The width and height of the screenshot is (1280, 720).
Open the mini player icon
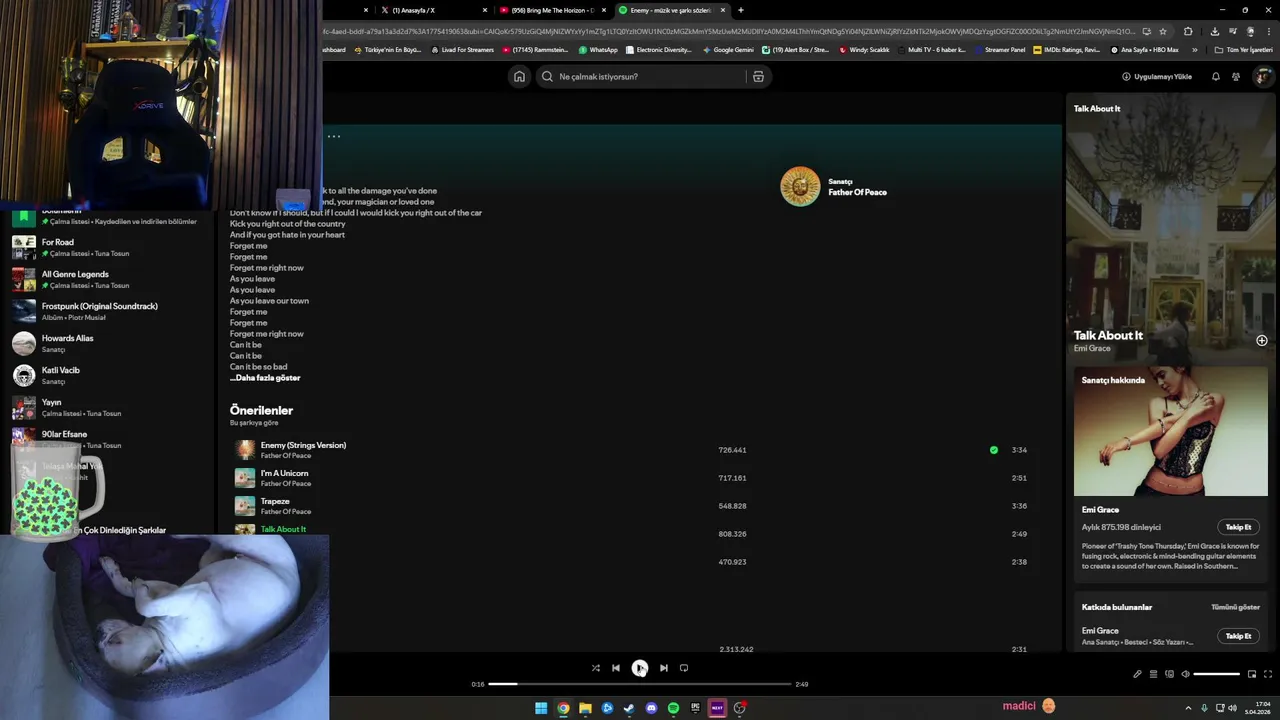[x=1251, y=674]
